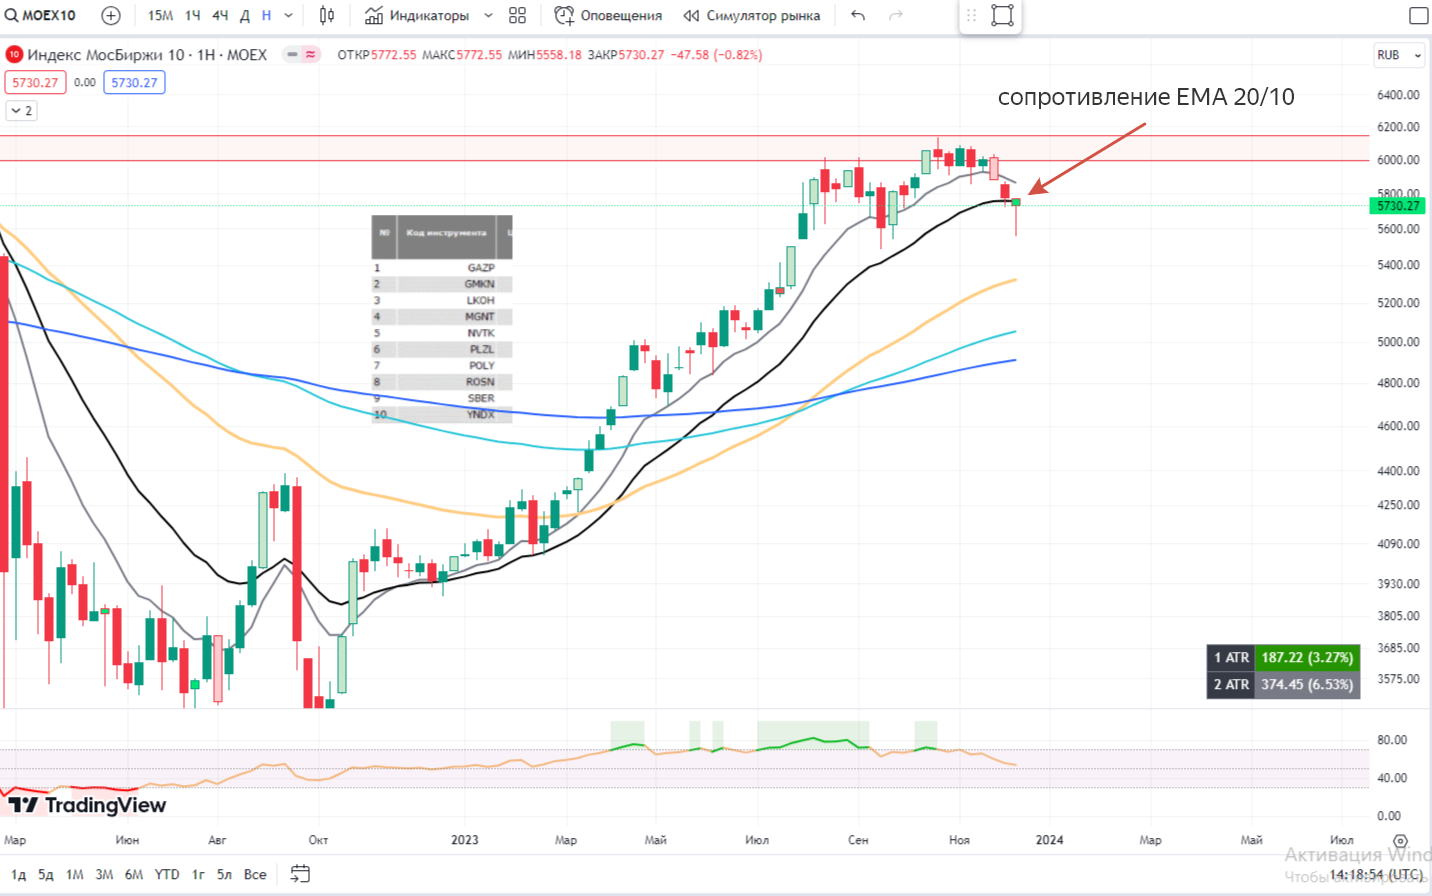Expand the timeframe interval dropdown
1432x896 pixels.
click(x=289, y=15)
